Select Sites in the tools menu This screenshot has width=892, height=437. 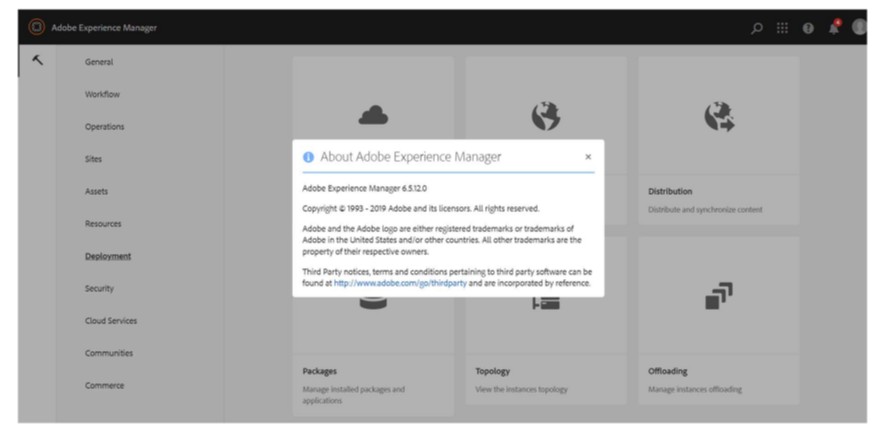[93, 159]
